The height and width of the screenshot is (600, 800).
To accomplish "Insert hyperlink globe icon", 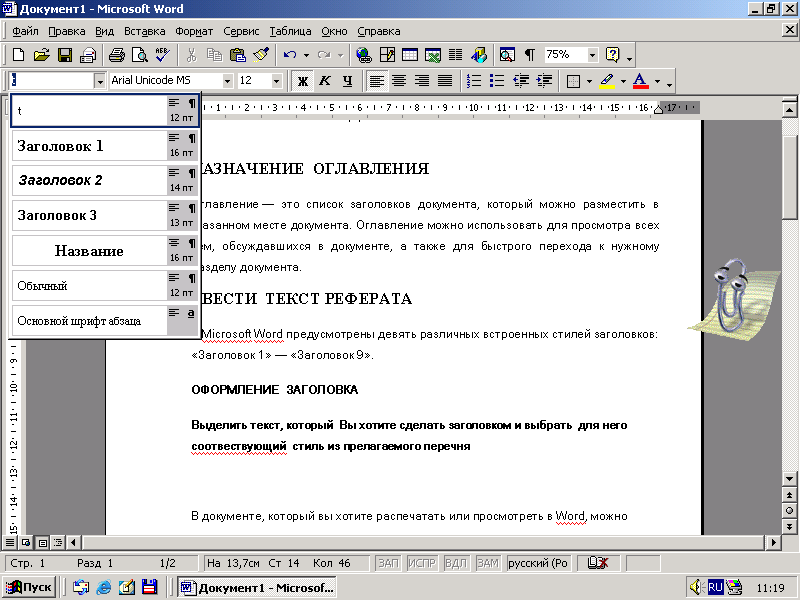I will pyautogui.click(x=364, y=55).
